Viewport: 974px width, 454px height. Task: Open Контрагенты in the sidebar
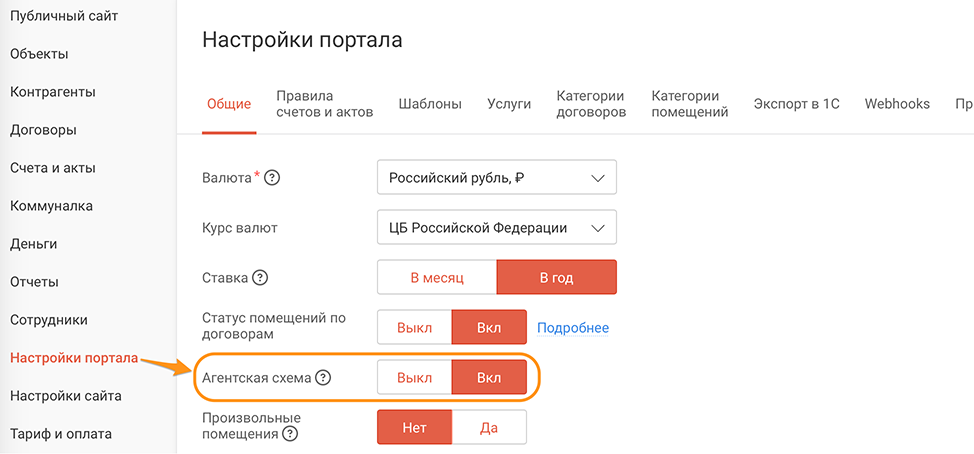point(53,92)
